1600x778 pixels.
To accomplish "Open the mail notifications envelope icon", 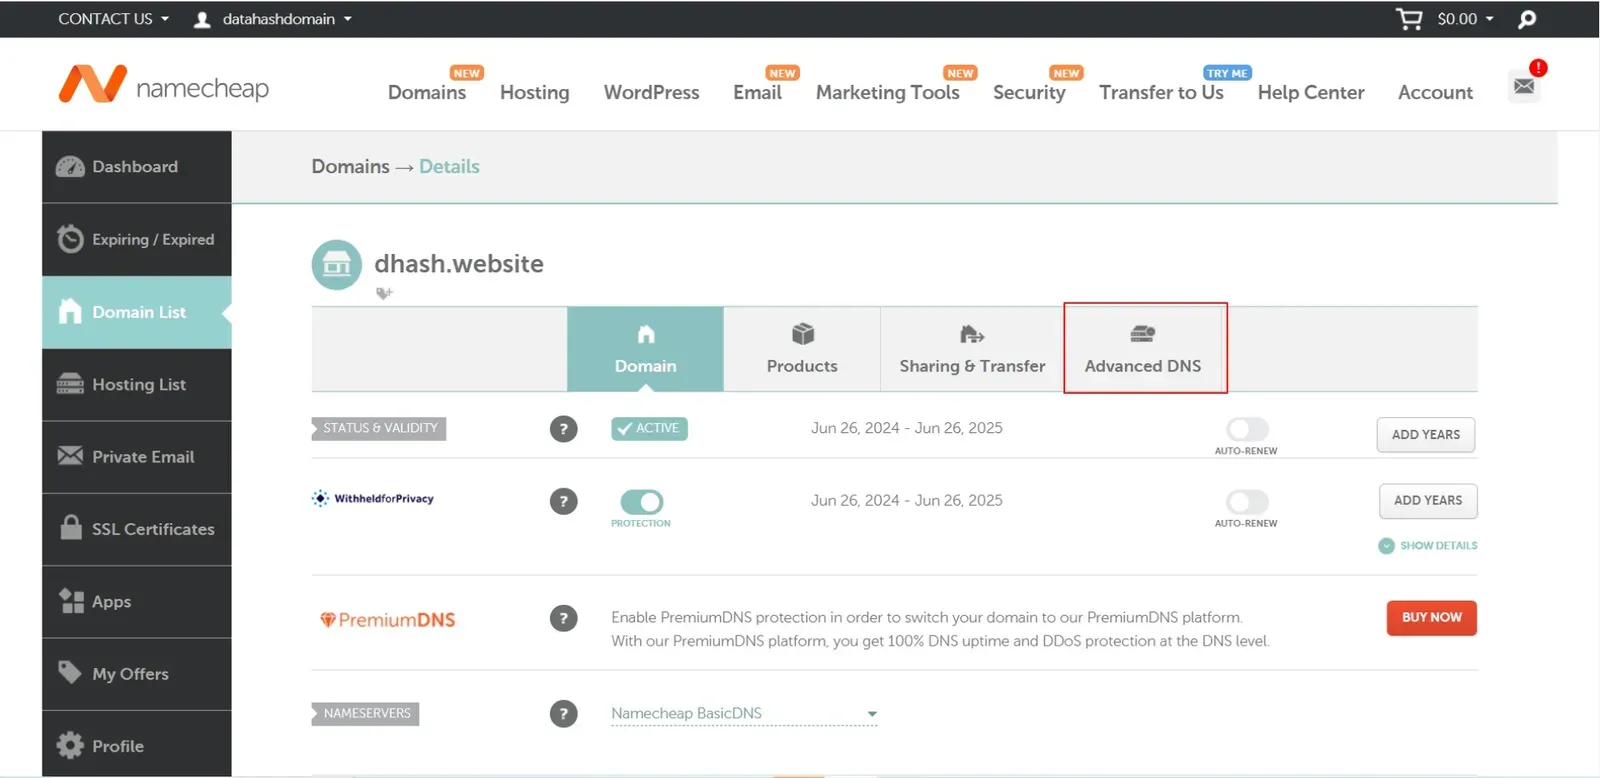I will tap(1524, 86).
